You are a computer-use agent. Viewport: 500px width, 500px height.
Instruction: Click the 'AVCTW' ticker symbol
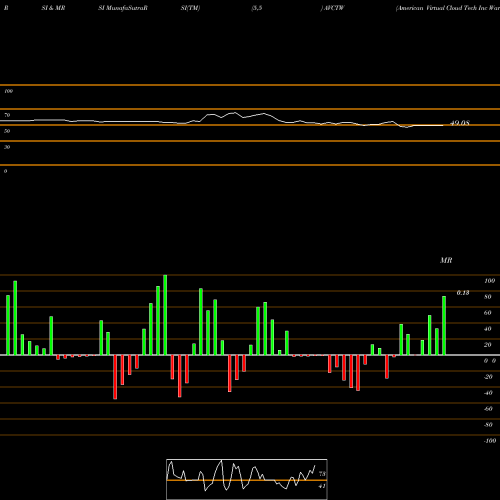(334, 8)
